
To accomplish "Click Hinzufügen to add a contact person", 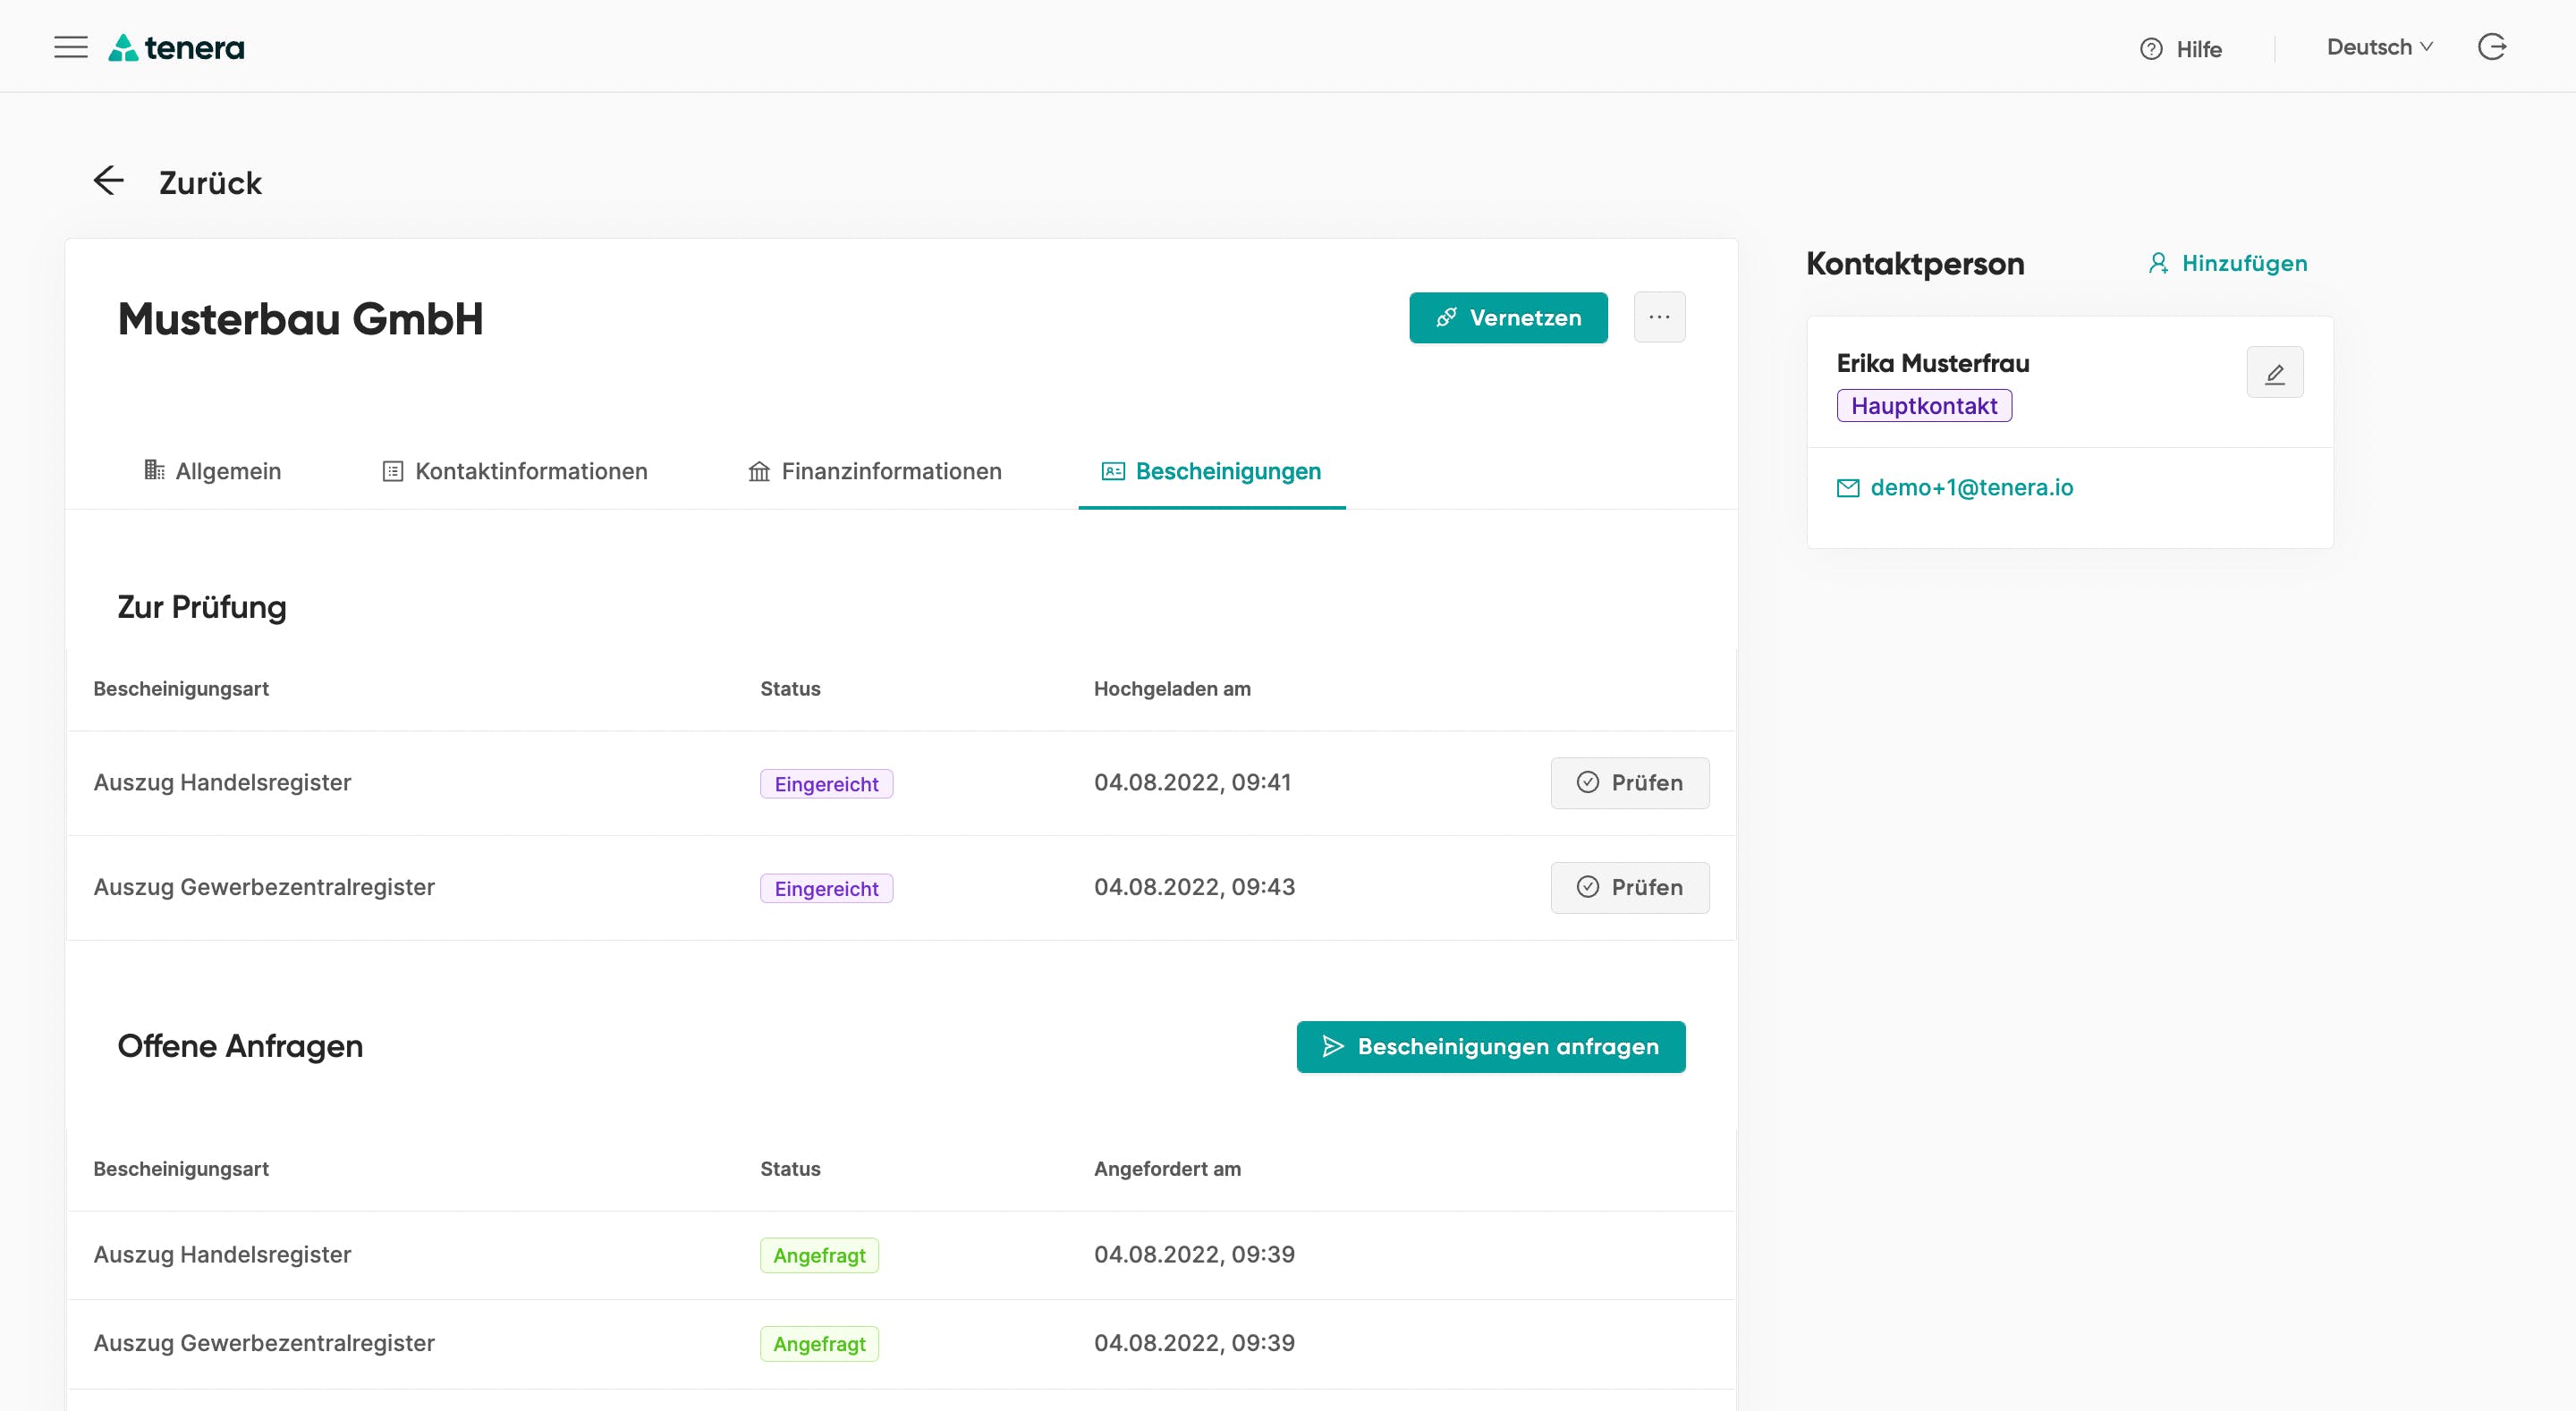I will coord(2228,263).
